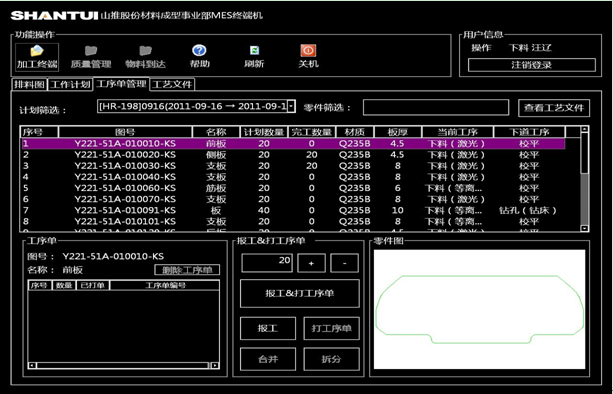Click the 拆分 split button
Viewport: 613px width, 394px height.
click(x=332, y=359)
